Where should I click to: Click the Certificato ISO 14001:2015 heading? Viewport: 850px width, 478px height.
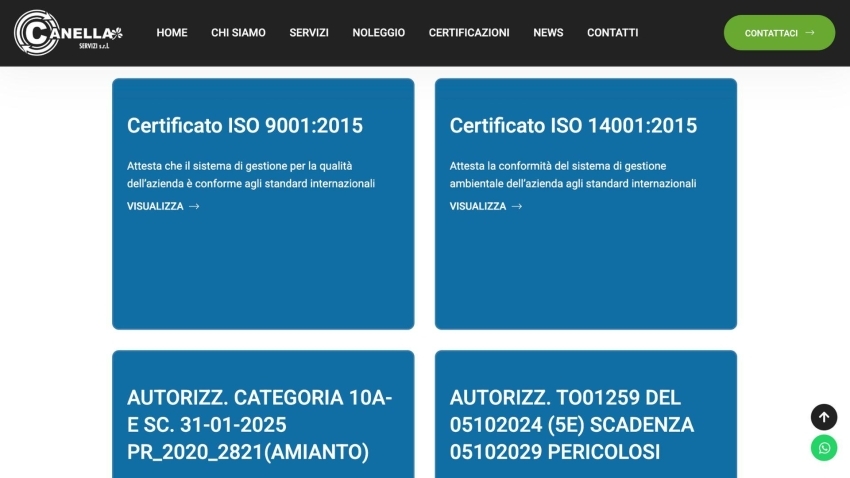(573, 126)
